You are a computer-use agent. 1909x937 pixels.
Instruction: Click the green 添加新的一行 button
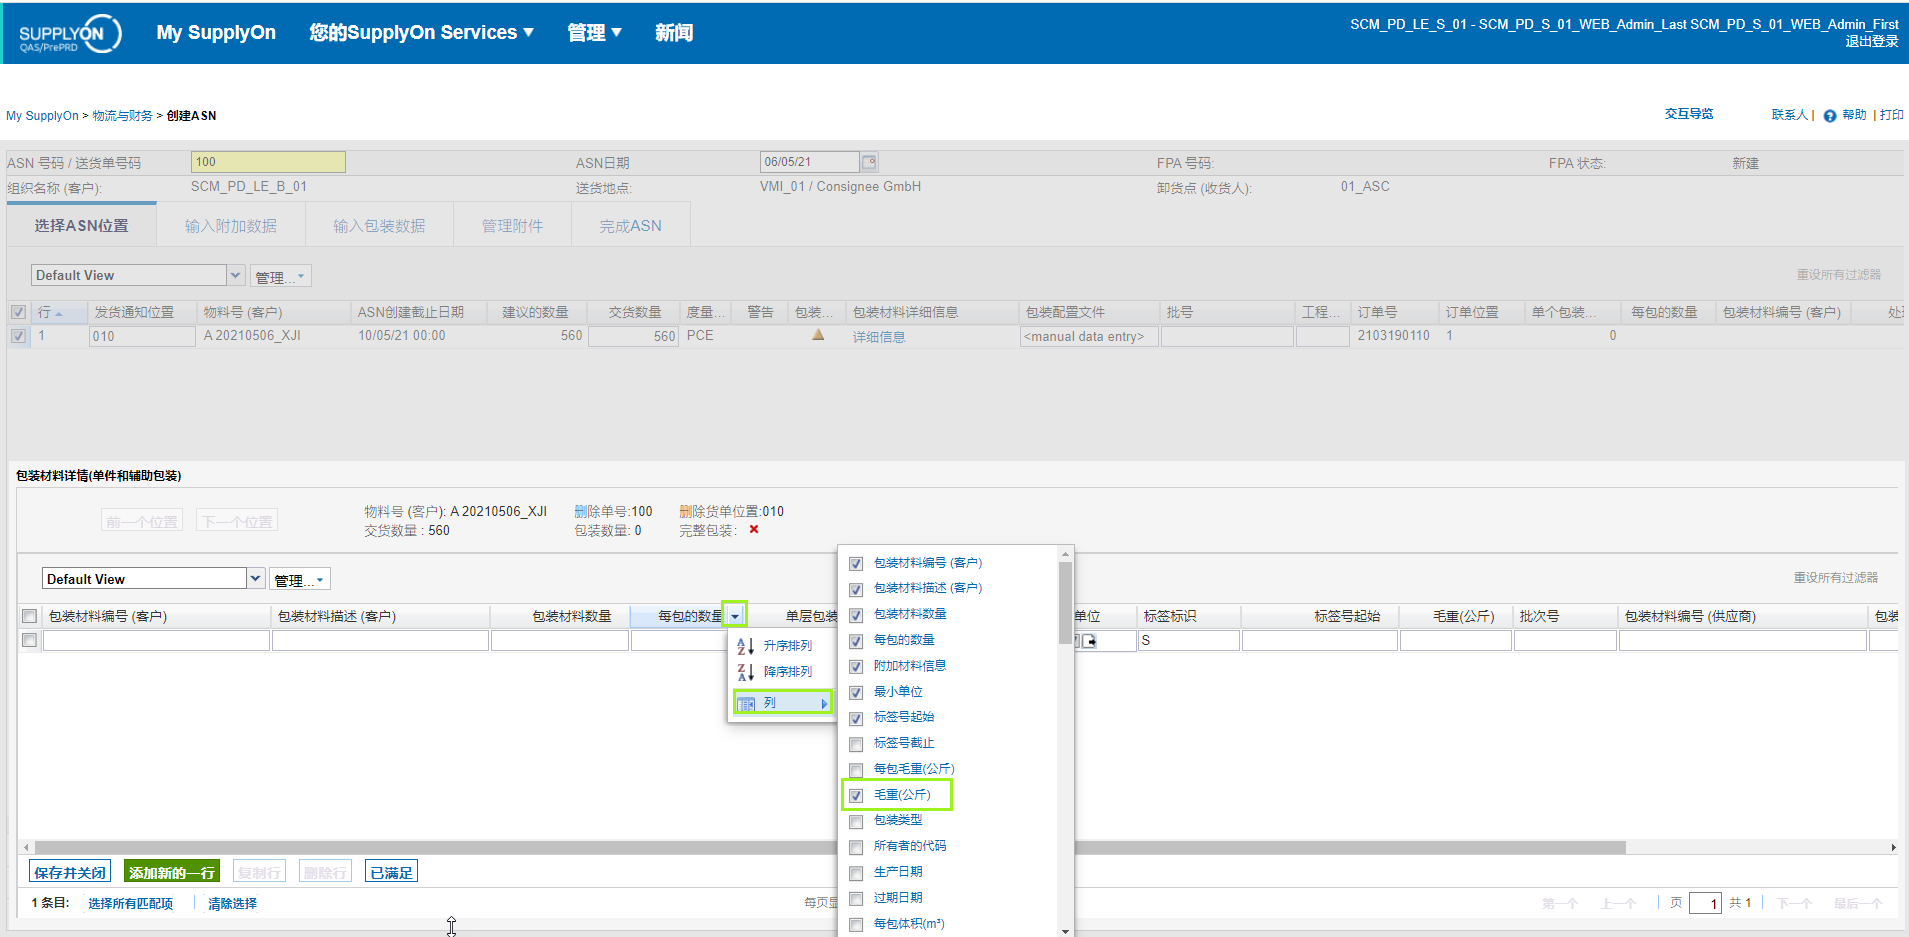172,872
